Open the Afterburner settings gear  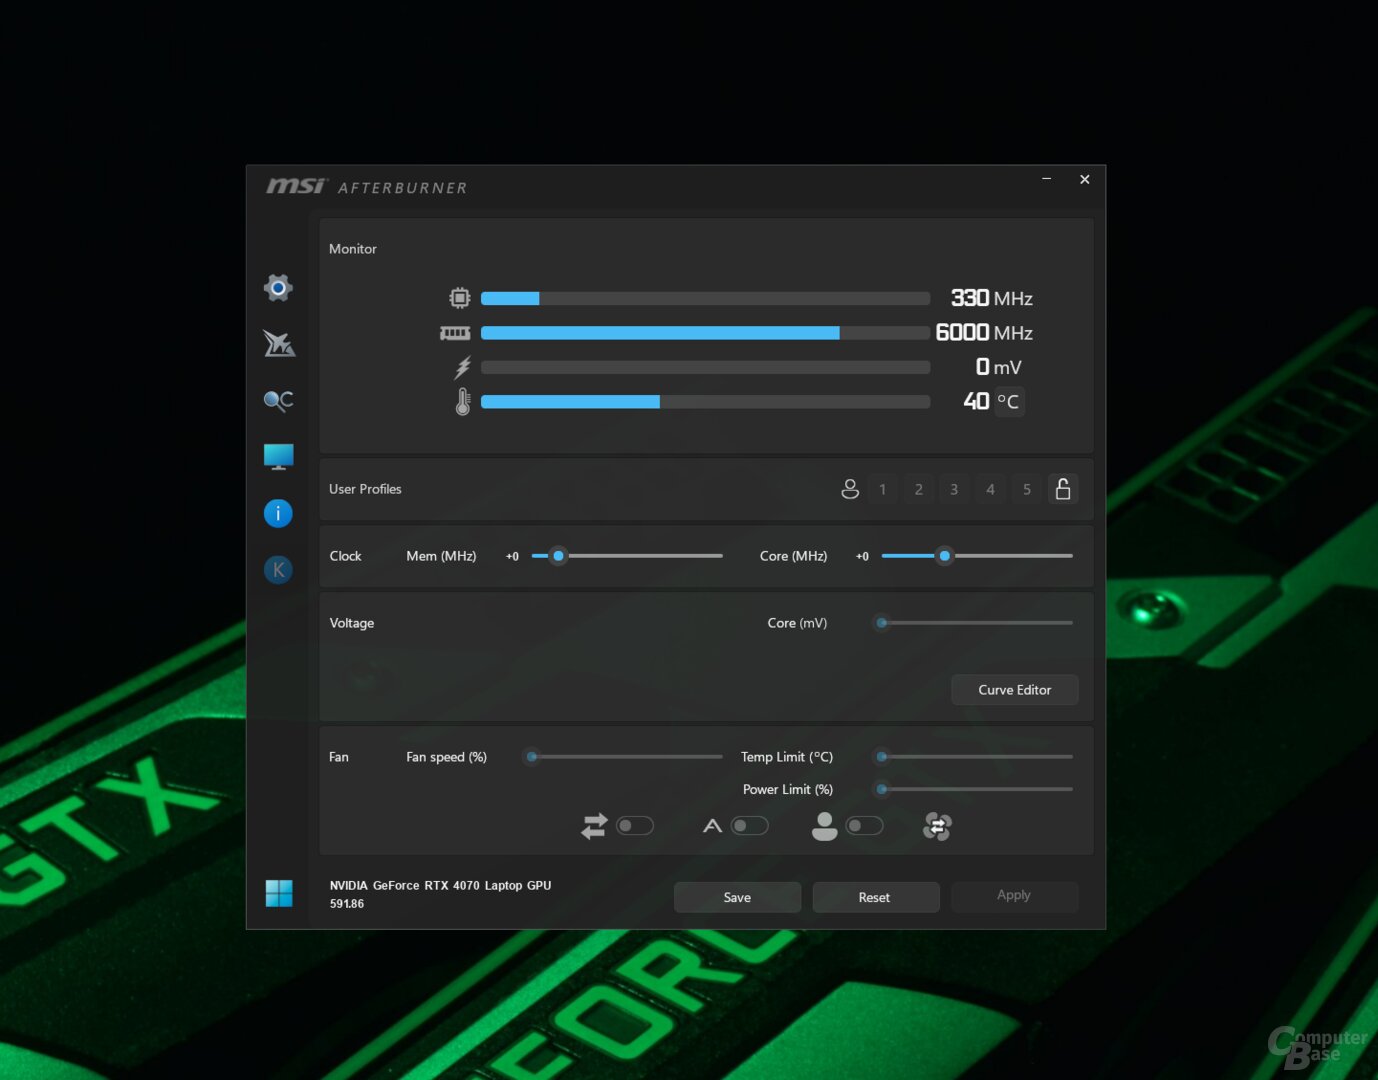278,287
